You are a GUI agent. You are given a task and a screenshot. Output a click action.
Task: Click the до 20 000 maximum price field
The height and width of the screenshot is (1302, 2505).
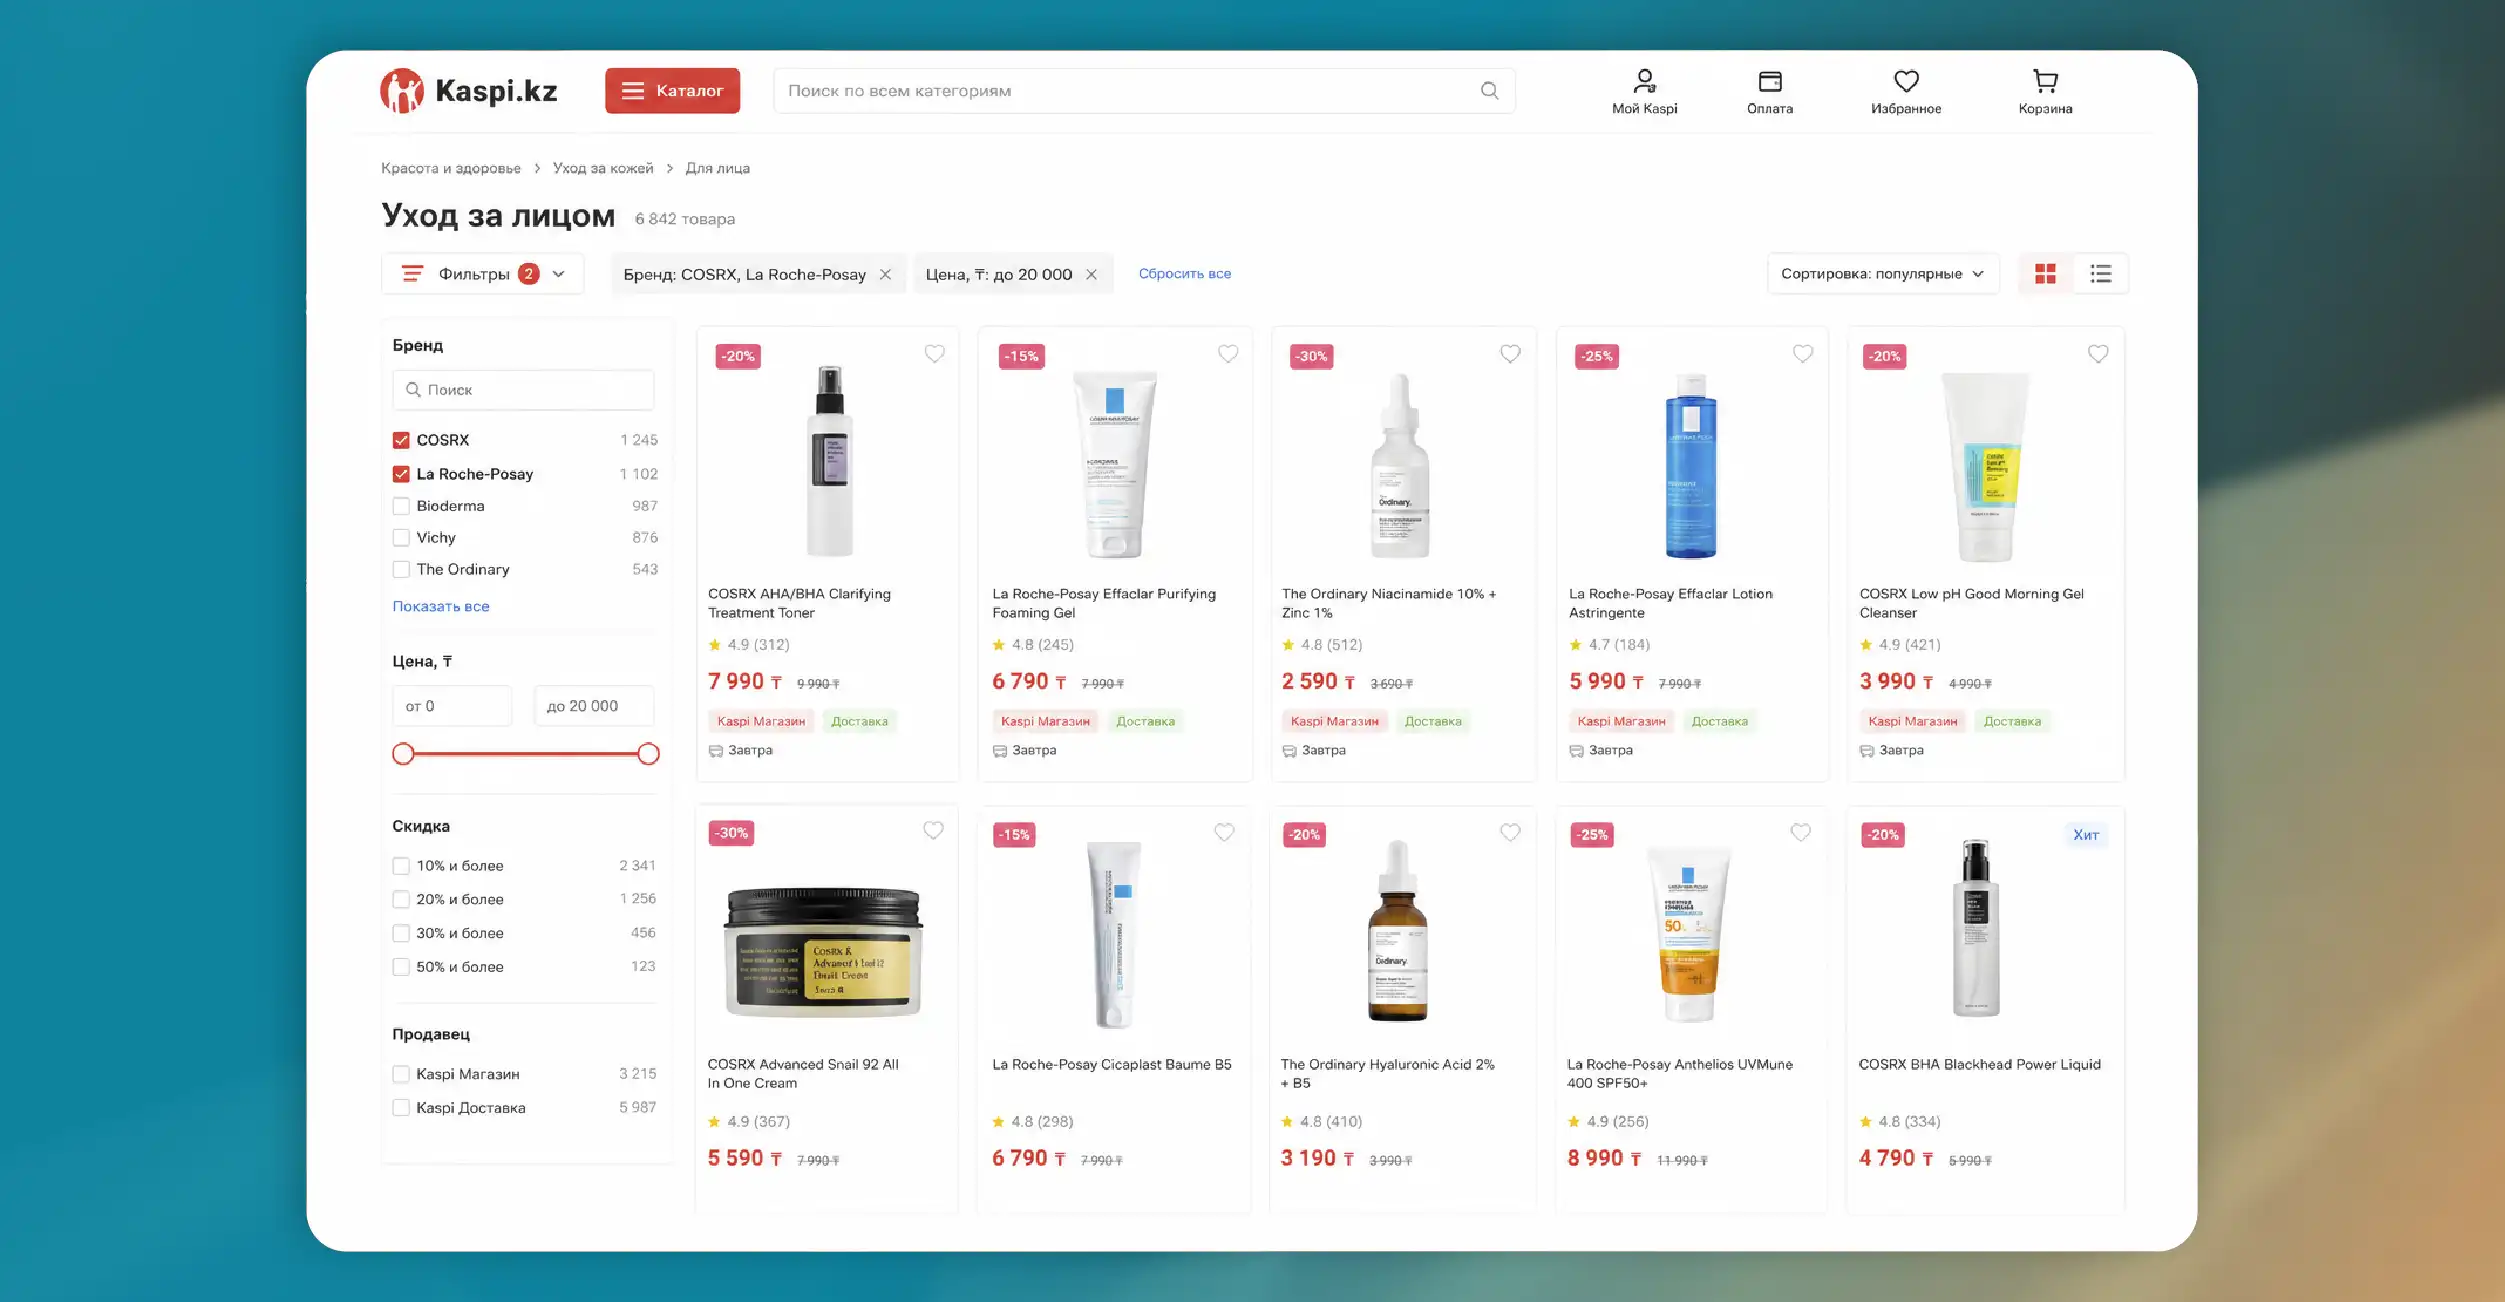click(594, 706)
